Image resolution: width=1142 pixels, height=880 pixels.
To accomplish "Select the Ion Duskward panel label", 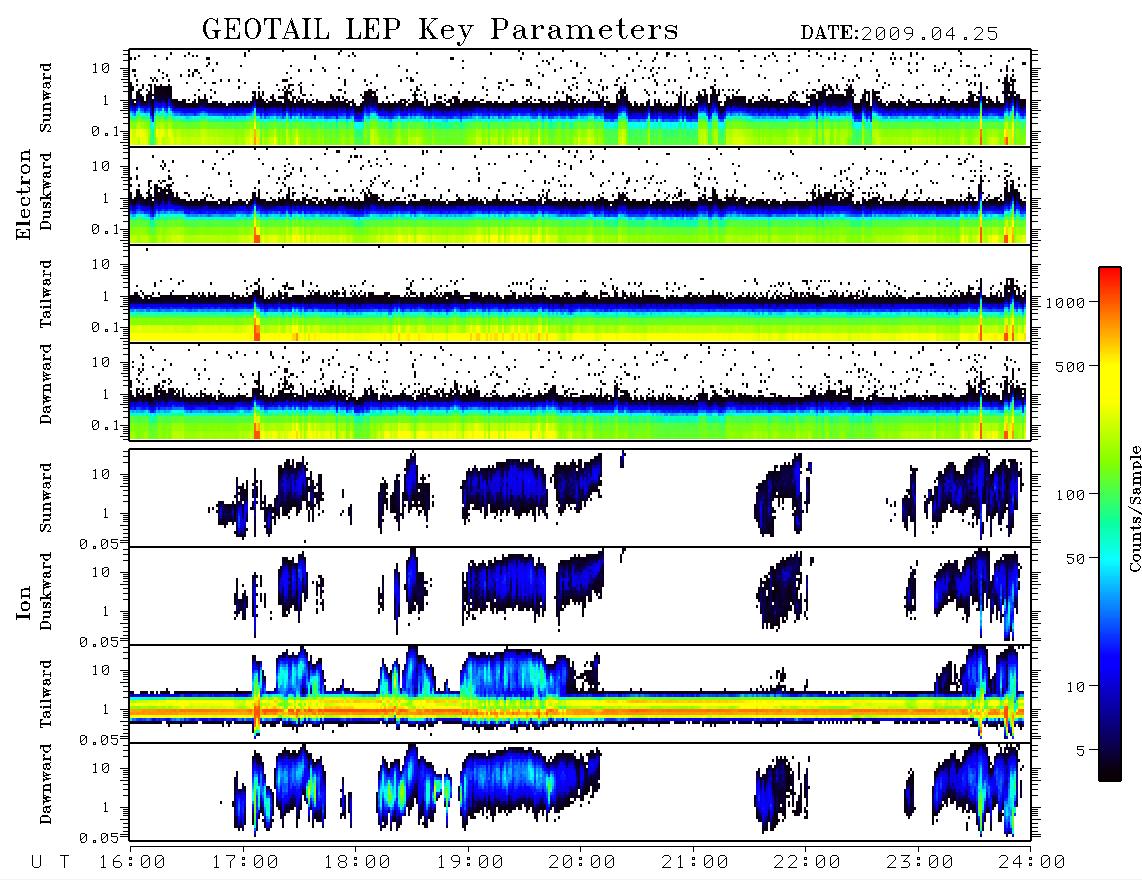I will pos(45,592).
